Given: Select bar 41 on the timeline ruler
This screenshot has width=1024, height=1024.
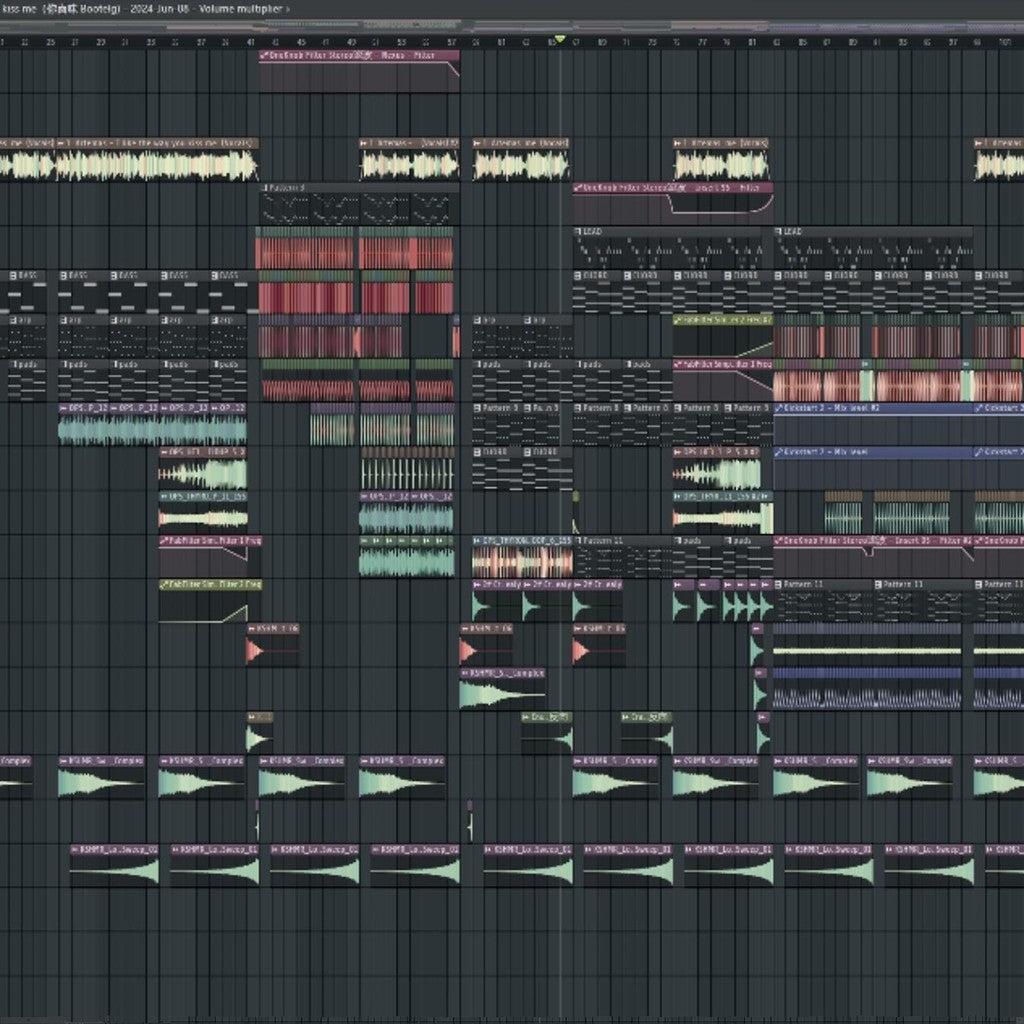Looking at the screenshot, I should coord(250,40).
